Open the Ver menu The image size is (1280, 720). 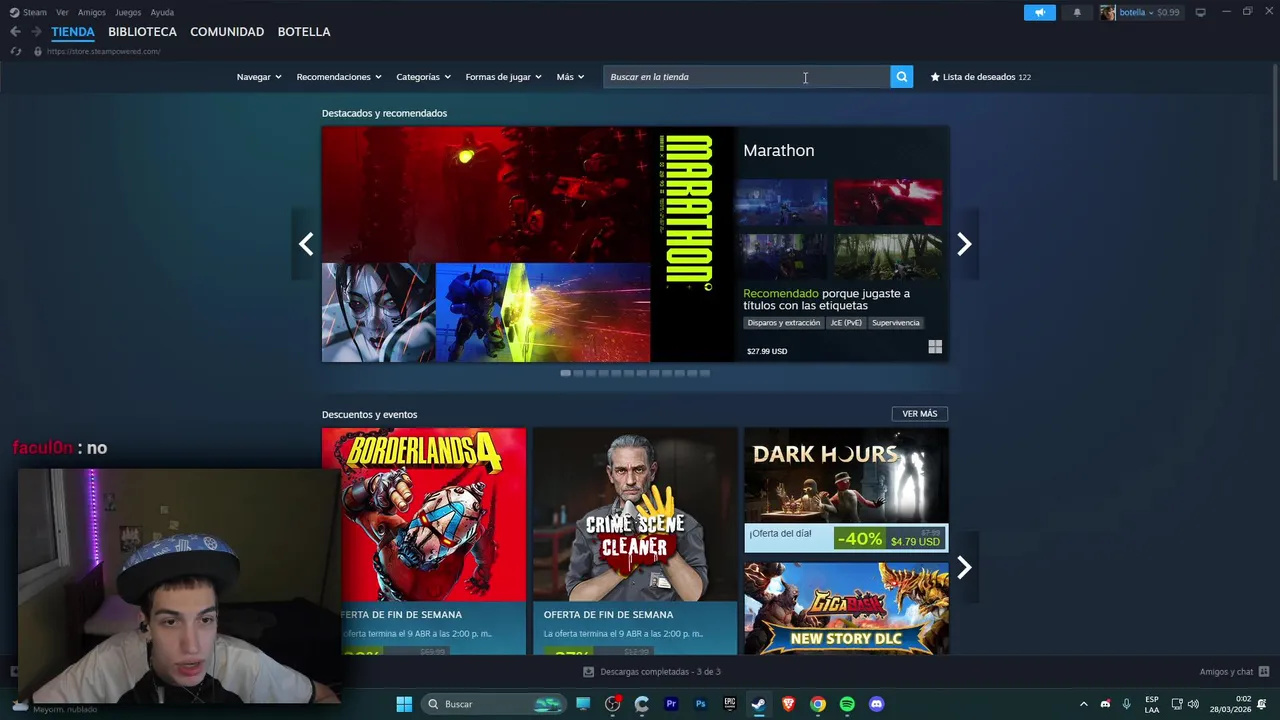(x=62, y=12)
